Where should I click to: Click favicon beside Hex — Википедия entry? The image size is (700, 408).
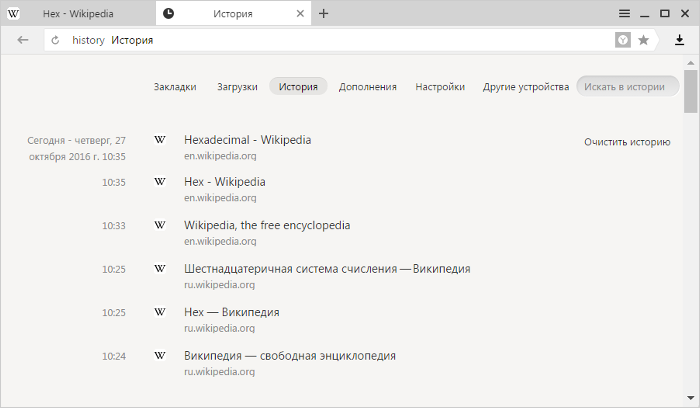click(x=160, y=312)
